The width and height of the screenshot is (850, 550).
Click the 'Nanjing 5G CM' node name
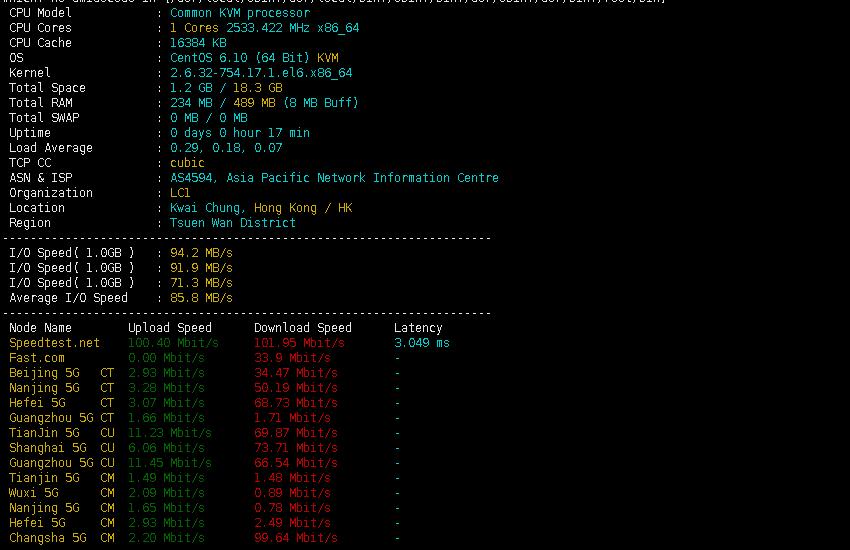[x=62, y=508]
